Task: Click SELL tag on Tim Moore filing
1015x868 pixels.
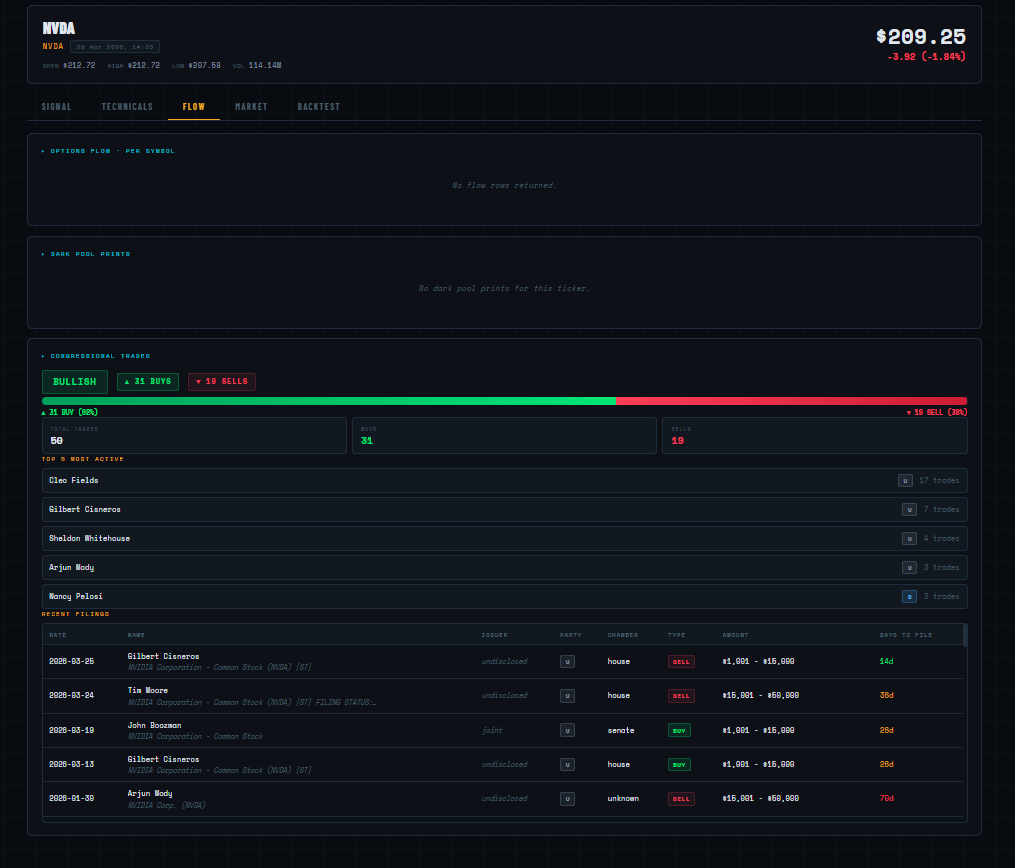Action: point(681,696)
